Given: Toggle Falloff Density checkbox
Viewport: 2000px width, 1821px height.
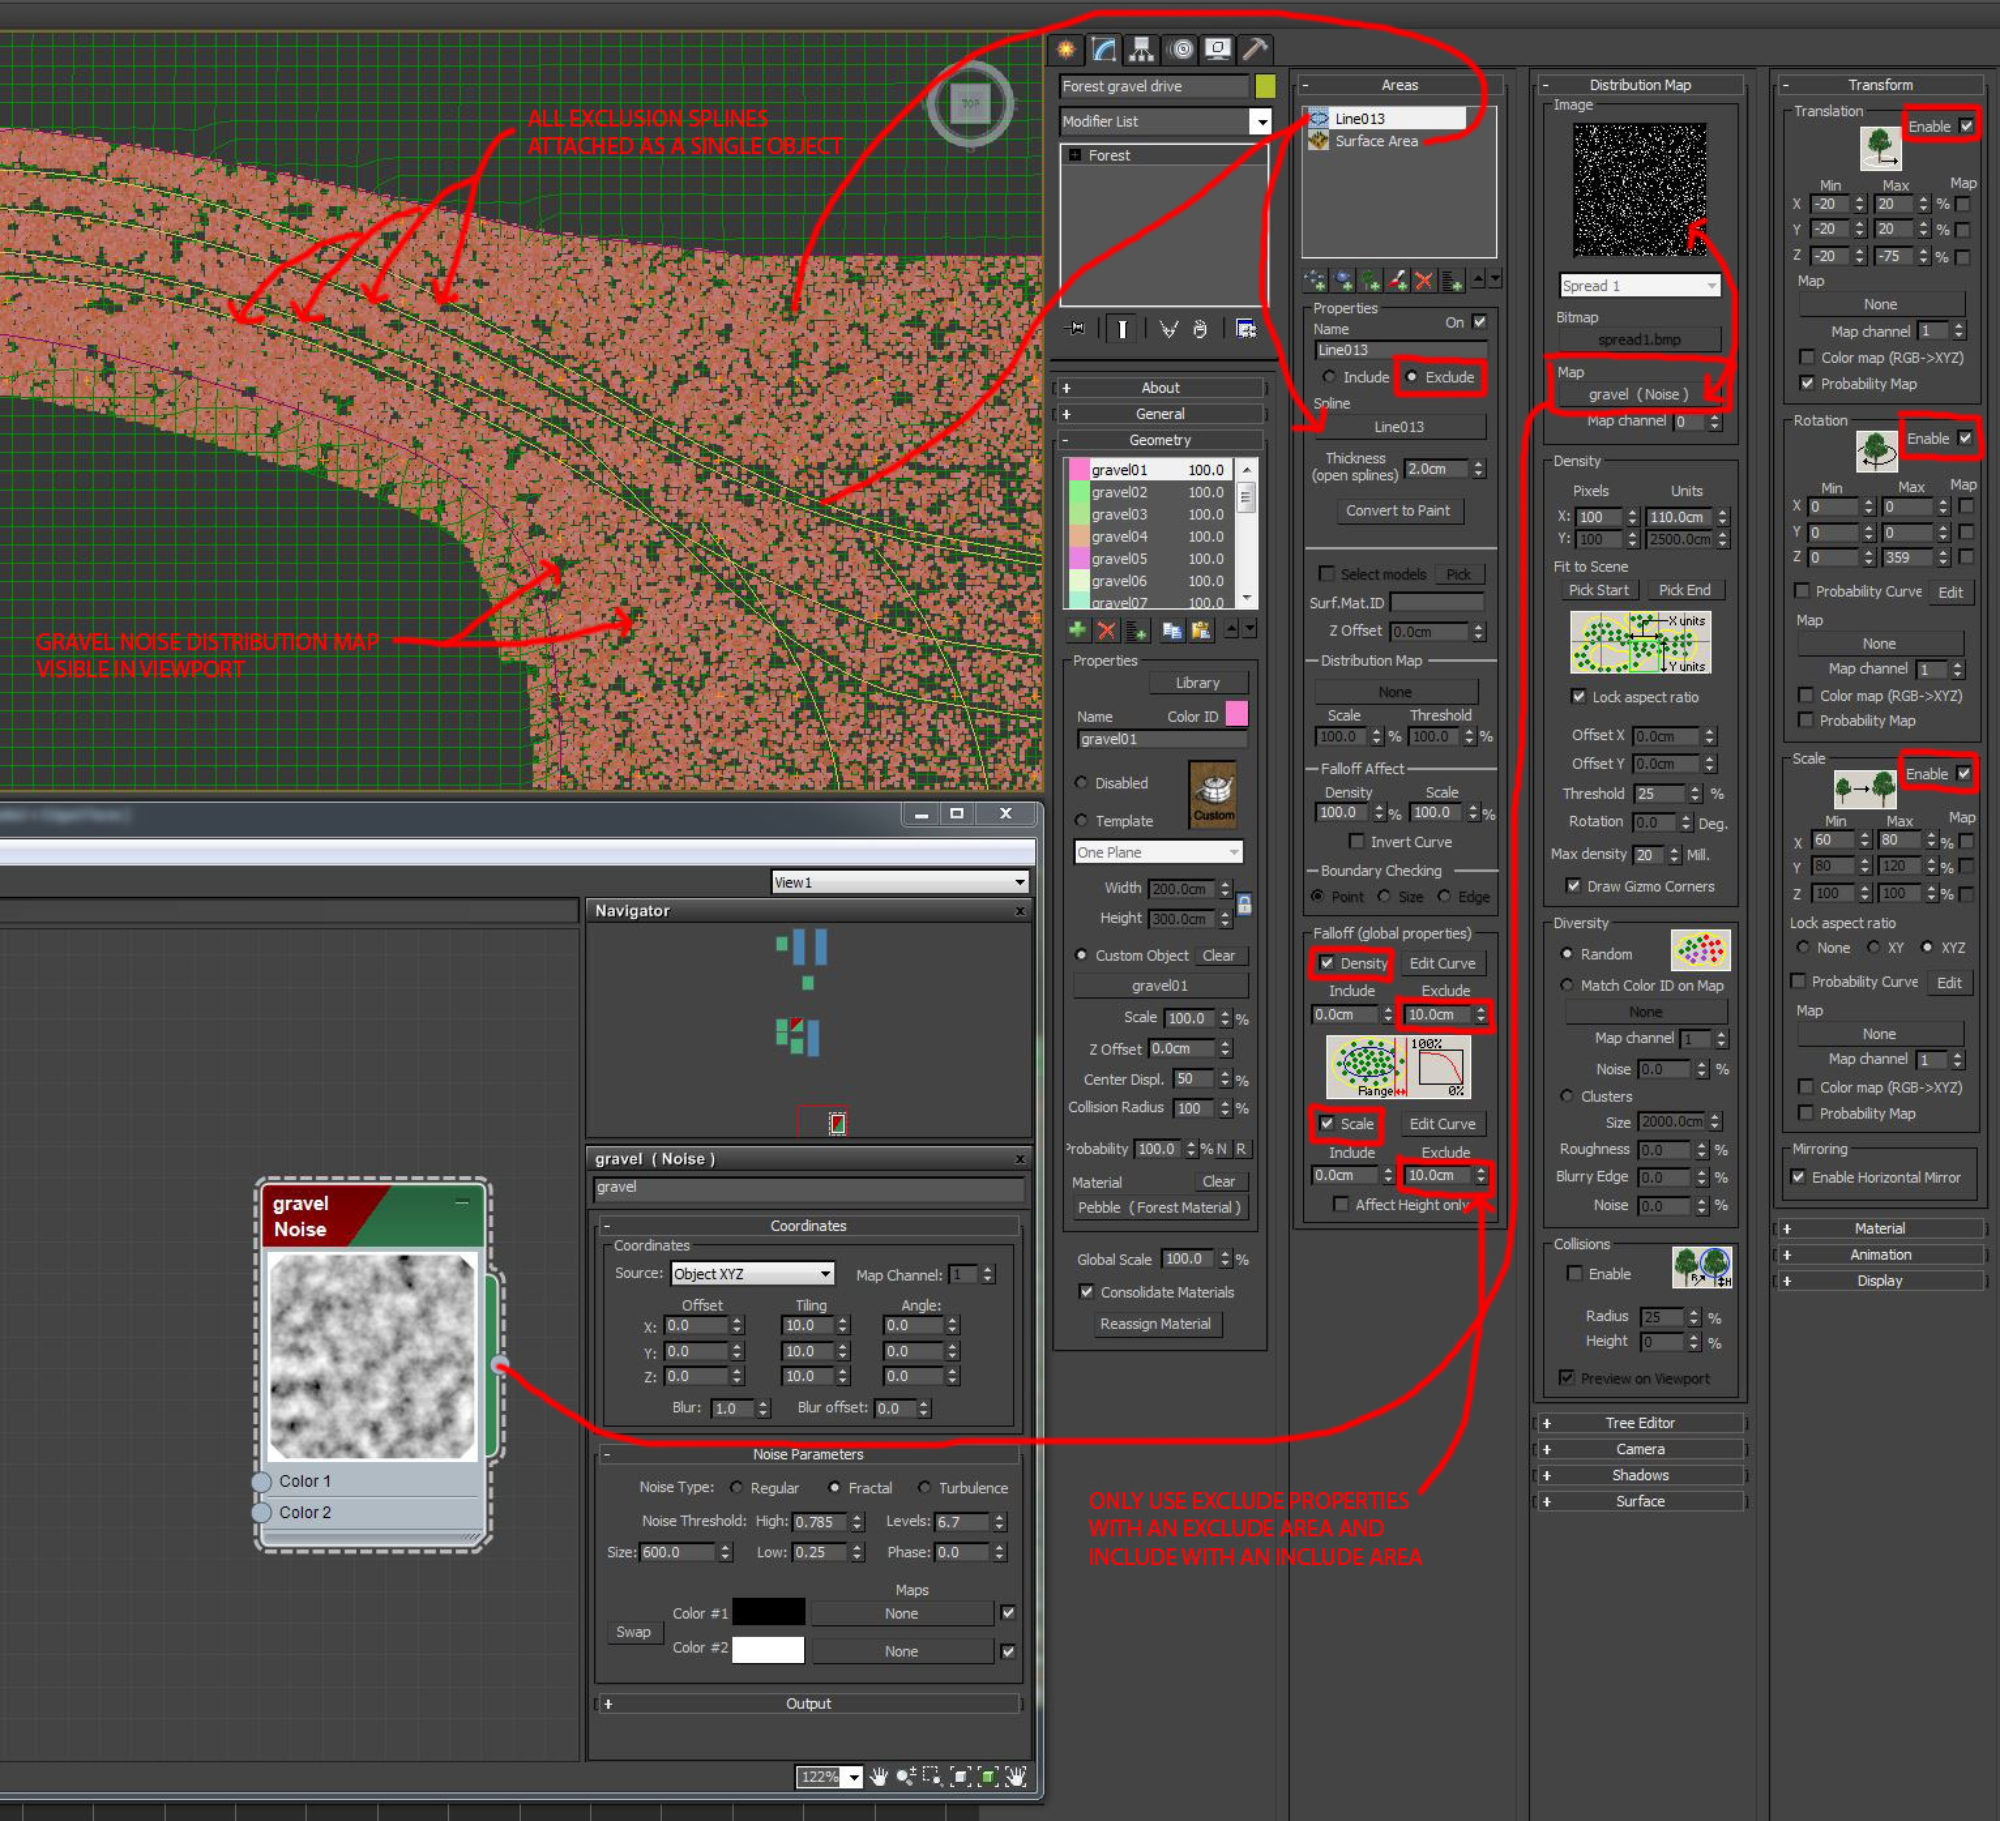Looking at the screenshot, I should point(1326,963).
